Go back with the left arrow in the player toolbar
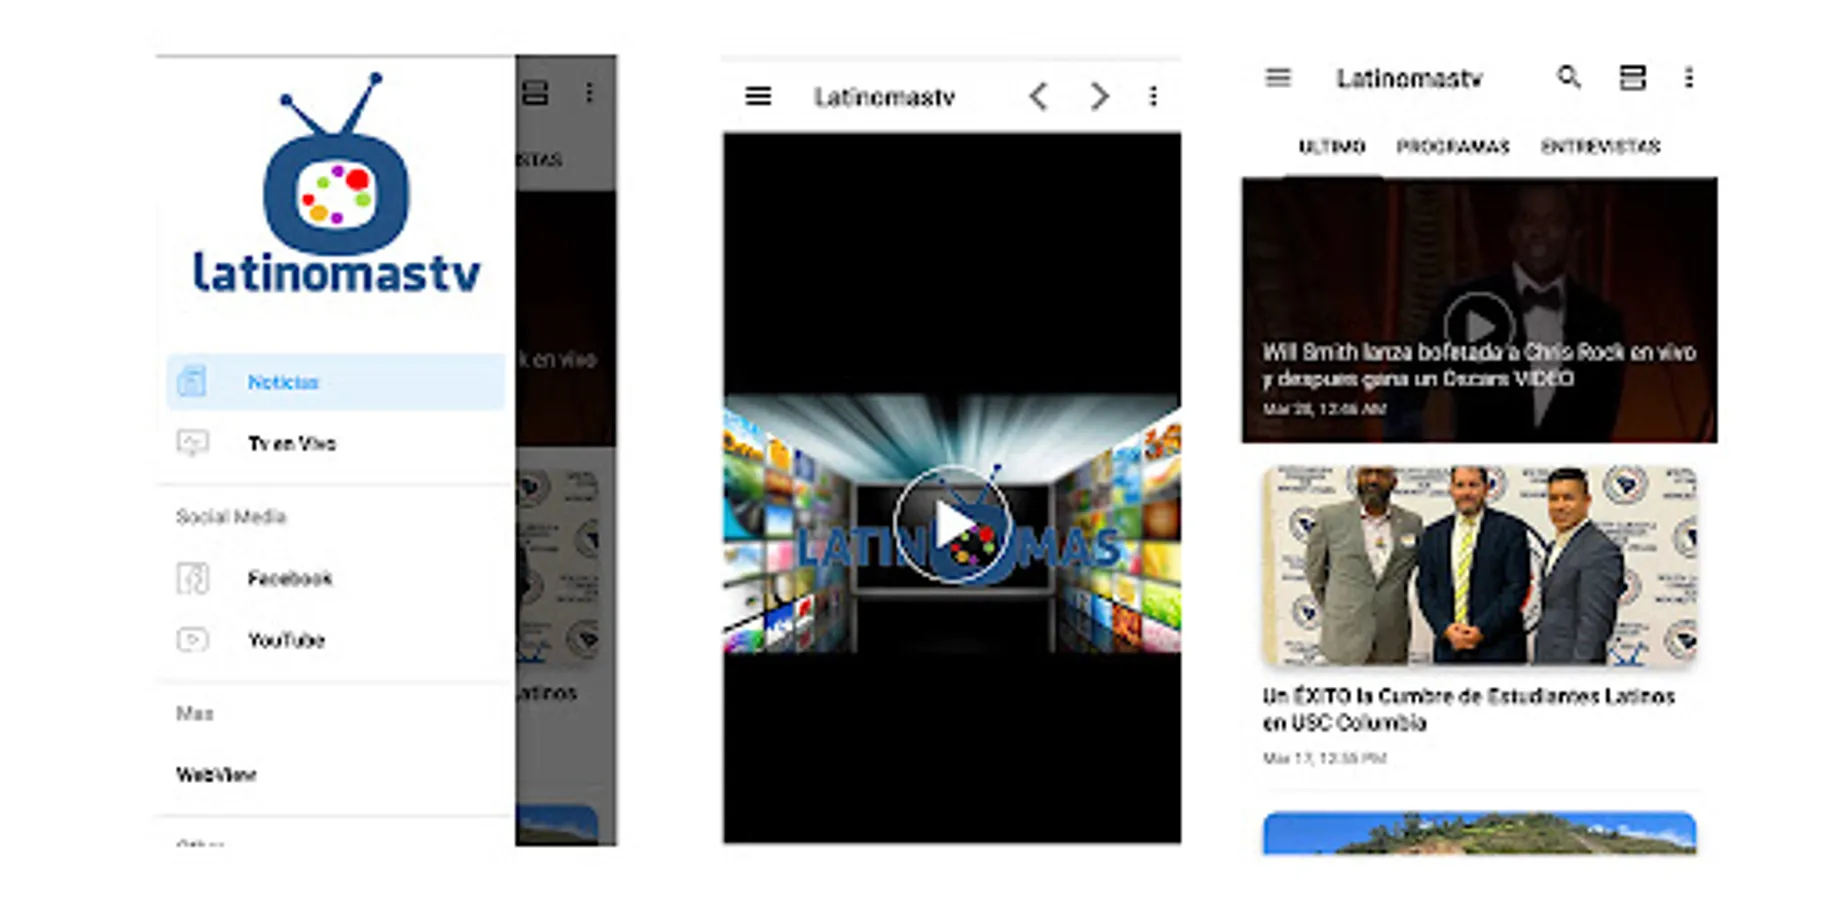Viewport: 1843px width, 900px height. (x=1039, y=96)
